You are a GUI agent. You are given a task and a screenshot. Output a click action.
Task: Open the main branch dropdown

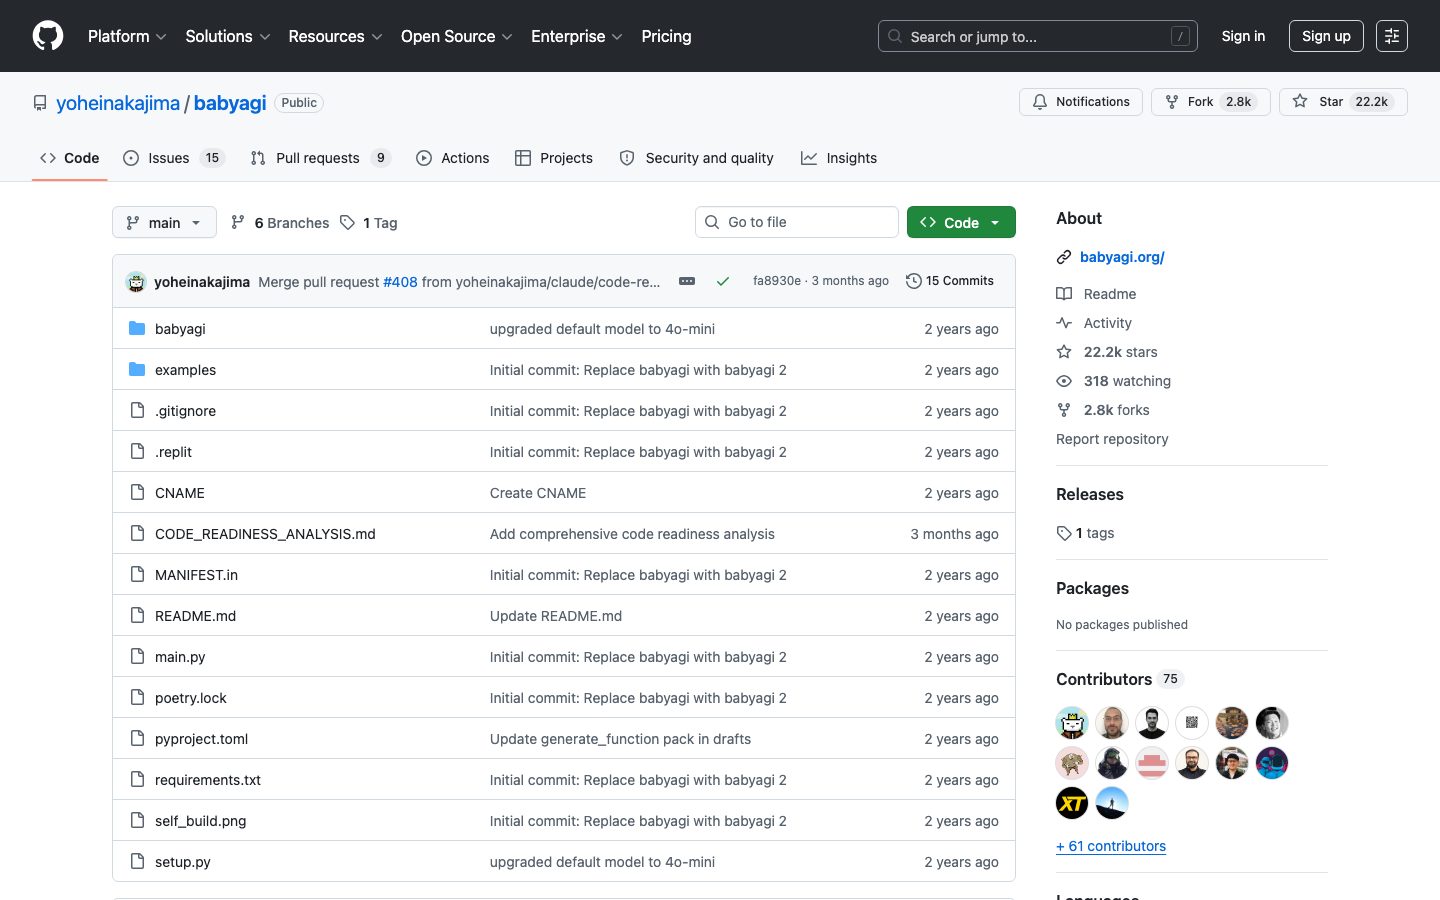[164, 222]
